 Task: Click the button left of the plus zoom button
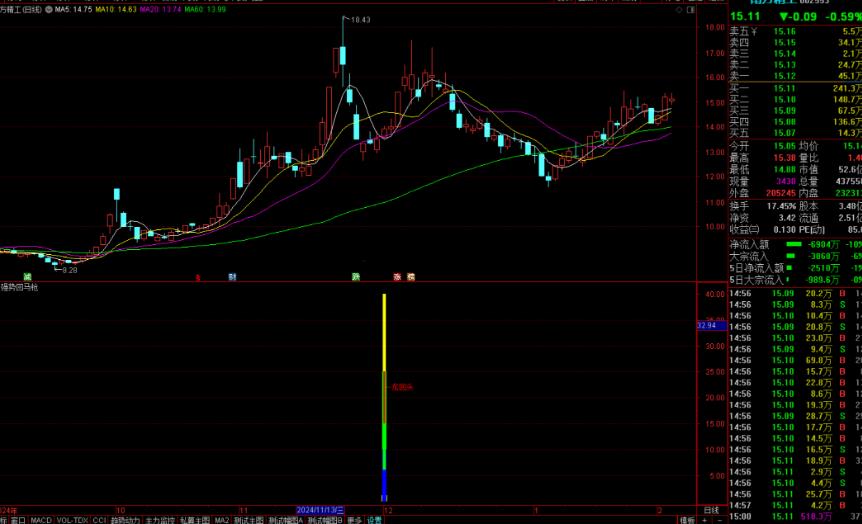pos(687,520)
